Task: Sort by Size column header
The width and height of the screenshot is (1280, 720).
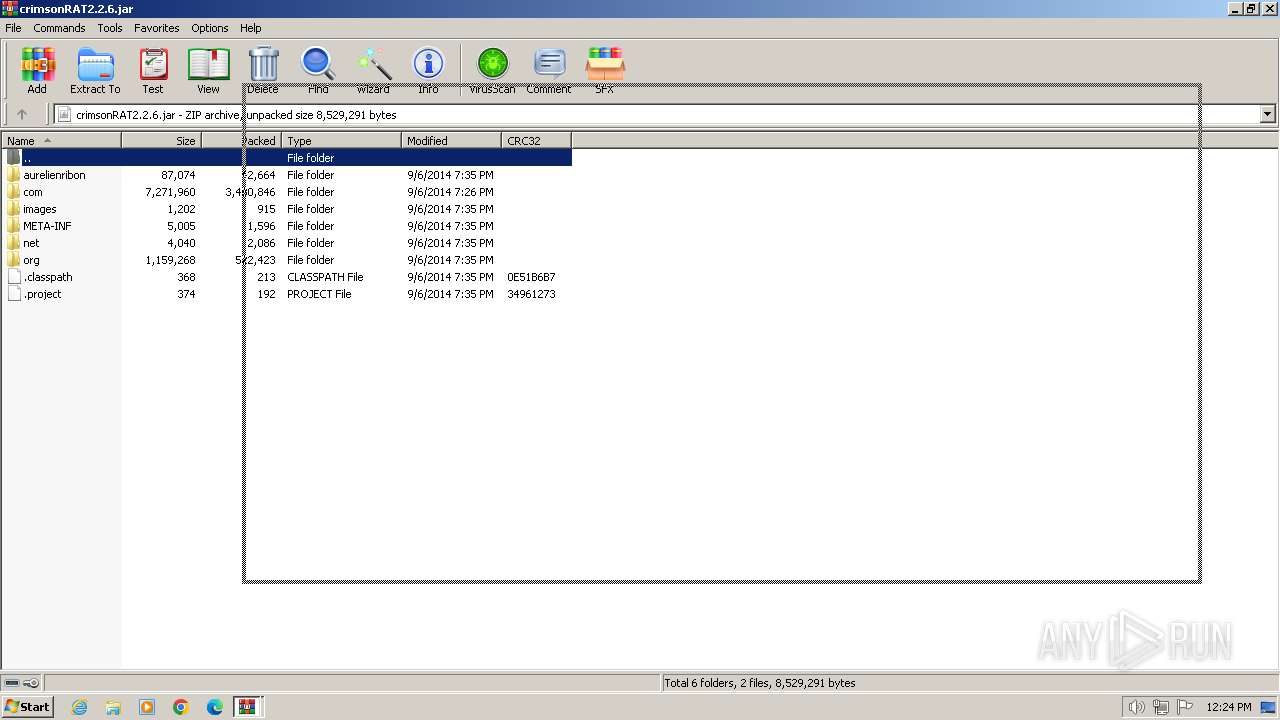Action: [162, 141]
